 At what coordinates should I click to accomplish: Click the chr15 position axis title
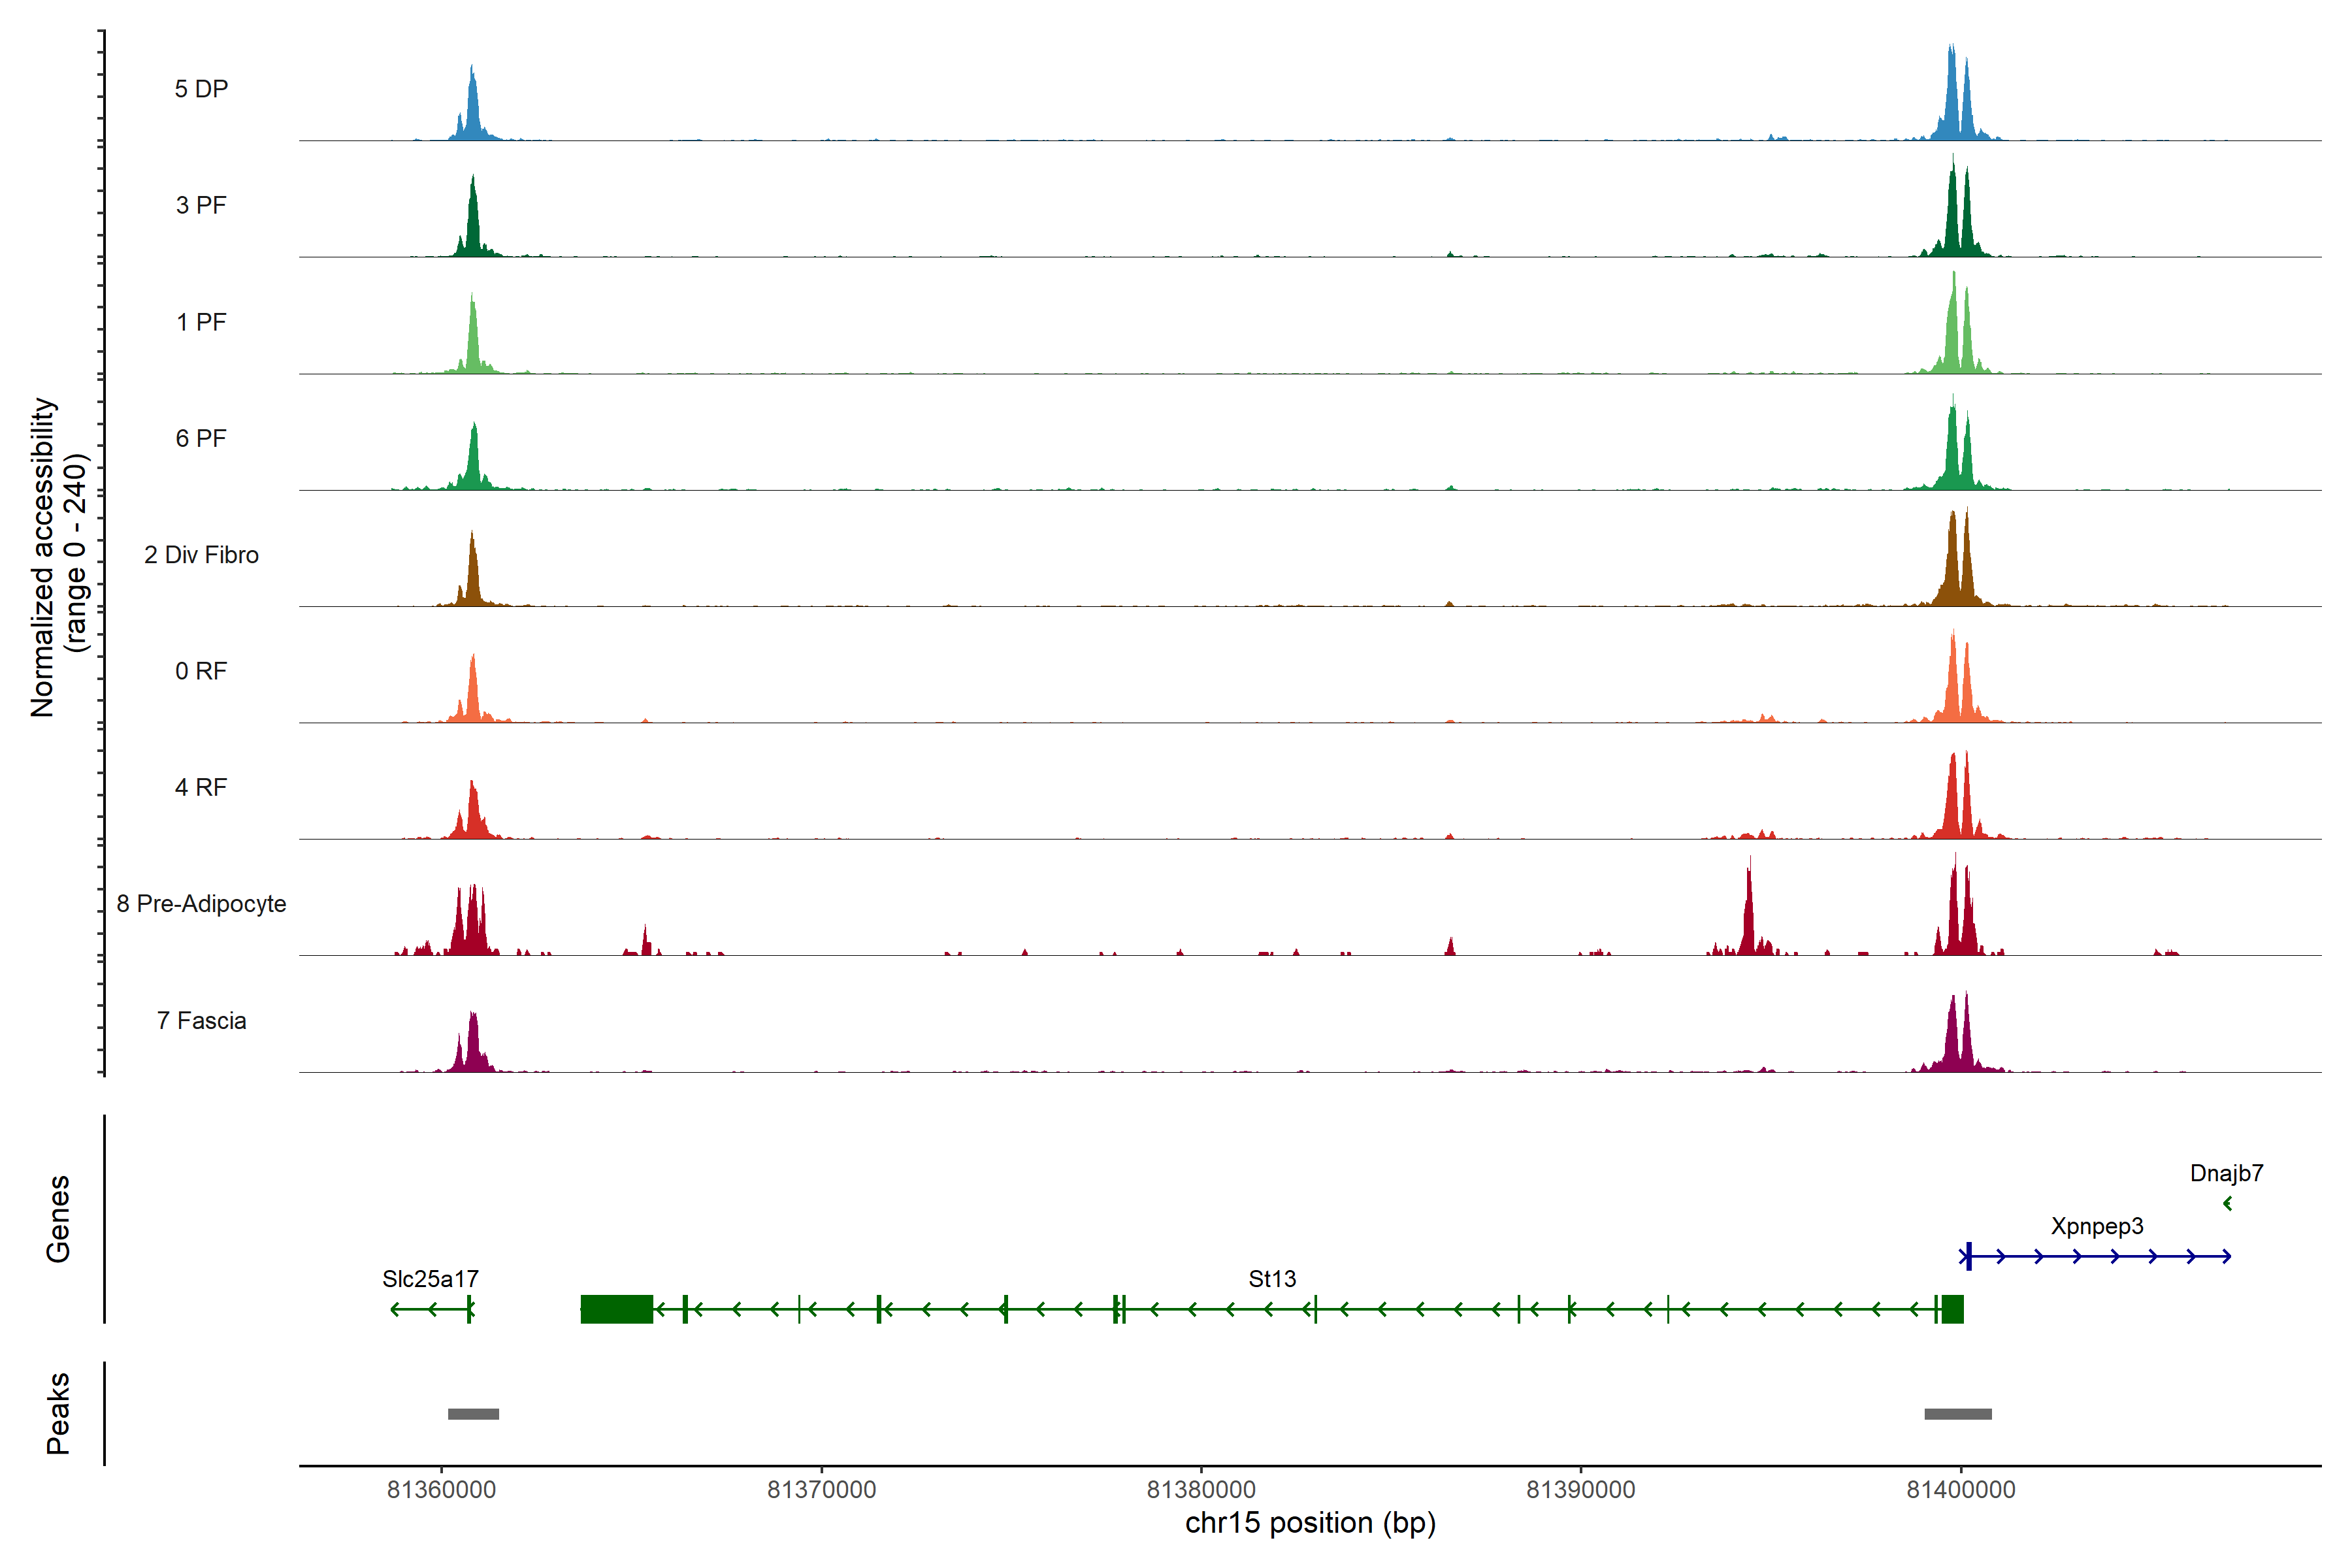coord(1310,1523)
